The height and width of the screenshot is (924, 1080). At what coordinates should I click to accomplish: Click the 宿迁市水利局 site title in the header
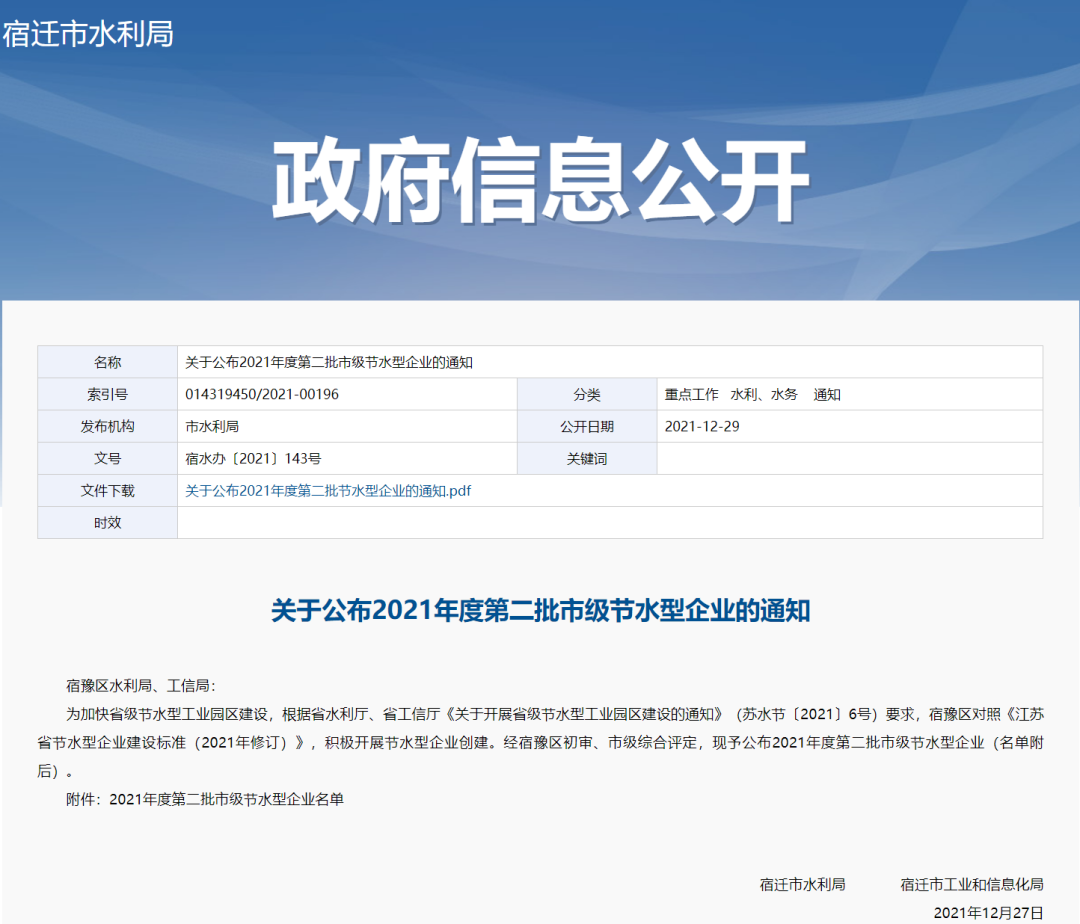(88, 34)
